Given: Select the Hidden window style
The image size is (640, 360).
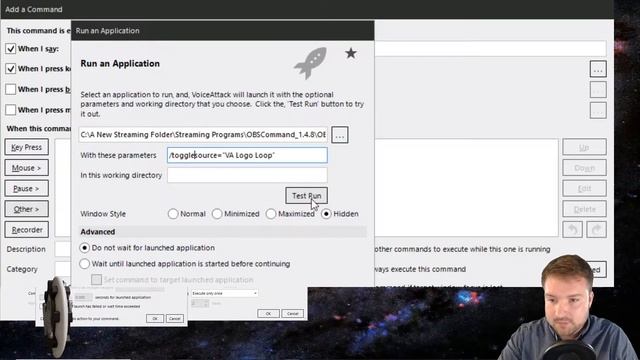Looking at the screenshot, I should pyautogui.click(x=326, y=214).
